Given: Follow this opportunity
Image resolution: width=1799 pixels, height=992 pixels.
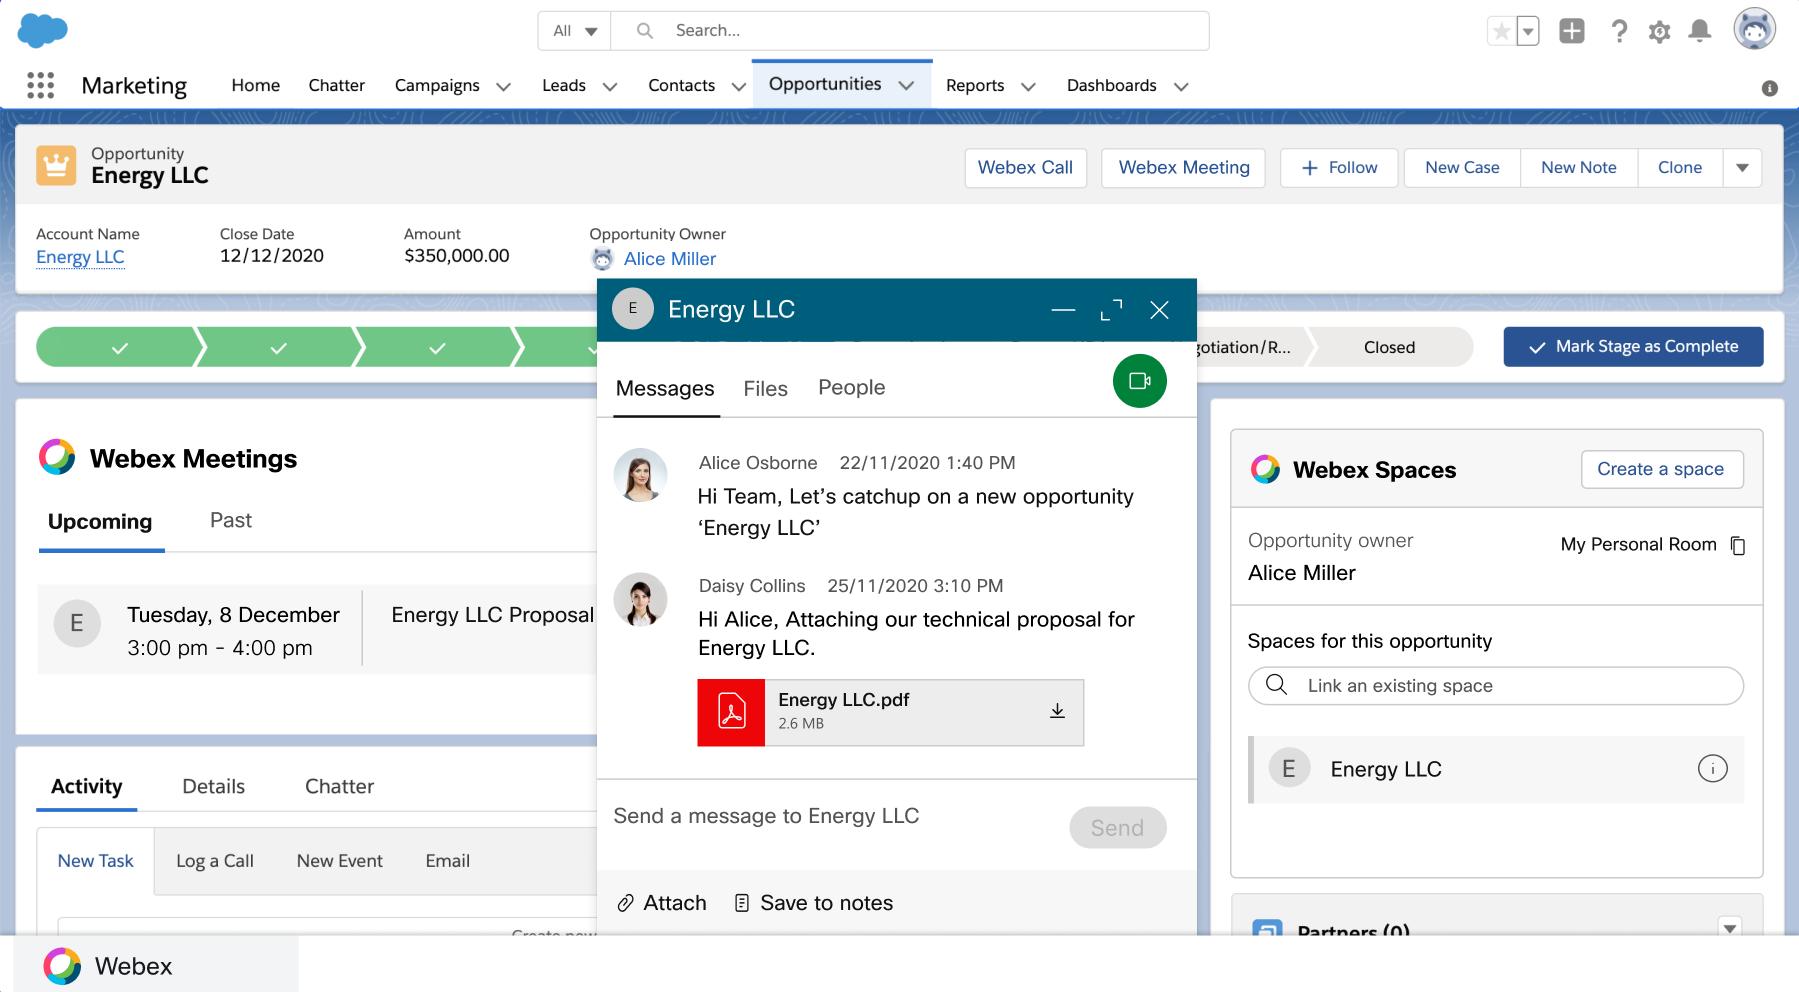Looking at the screenshot, I should click(x=1339, y=168).
